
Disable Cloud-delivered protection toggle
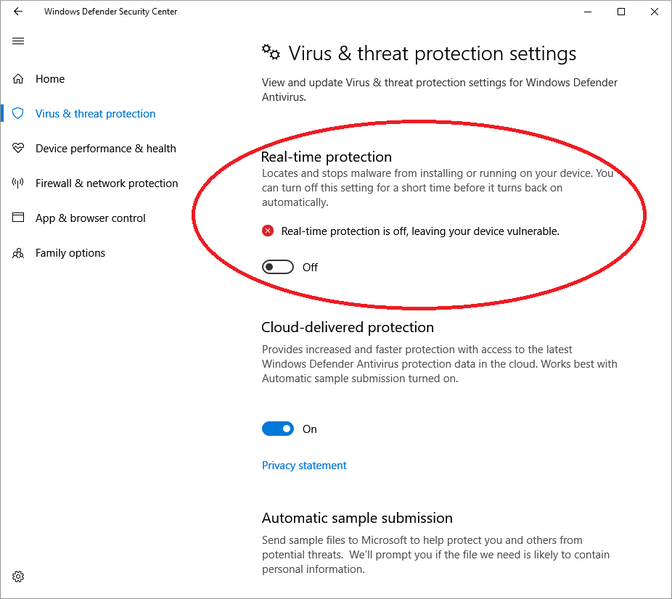click(x=278, y=429)
